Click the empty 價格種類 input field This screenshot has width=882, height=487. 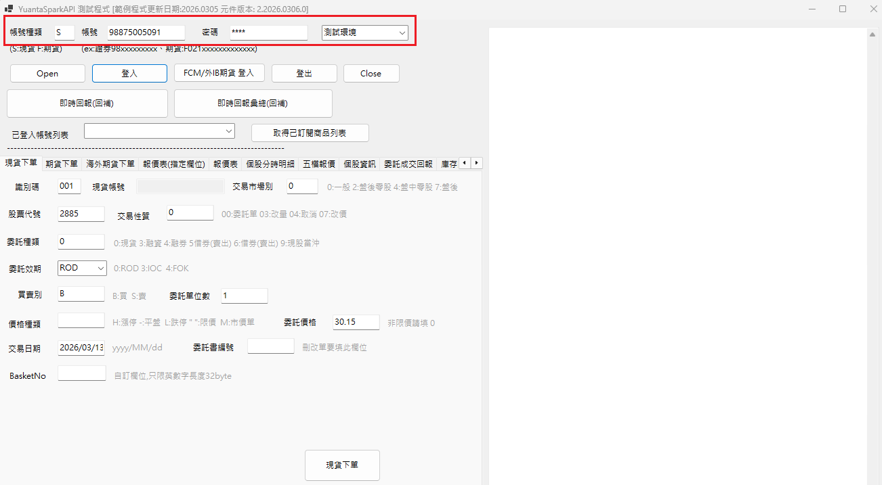pyautogui.click(x=81, y=321)
